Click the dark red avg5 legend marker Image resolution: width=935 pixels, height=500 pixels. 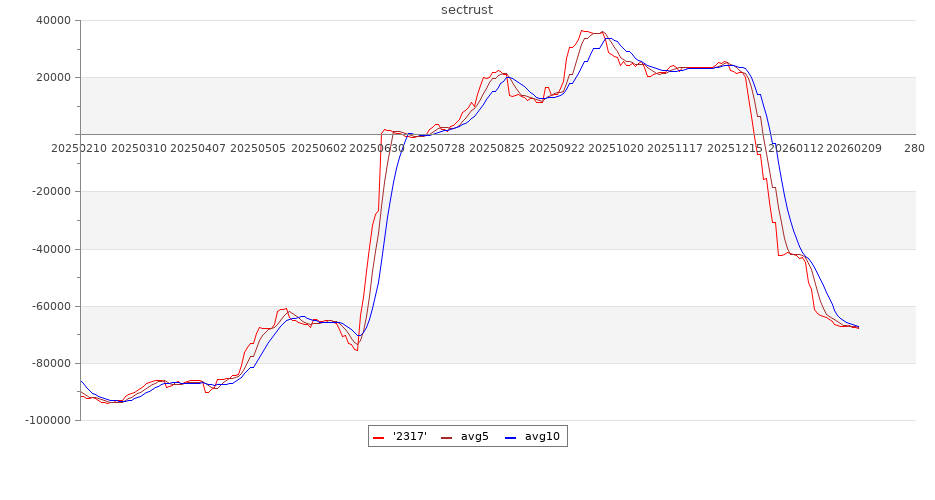pyautogui.click(x=446, y=437)
